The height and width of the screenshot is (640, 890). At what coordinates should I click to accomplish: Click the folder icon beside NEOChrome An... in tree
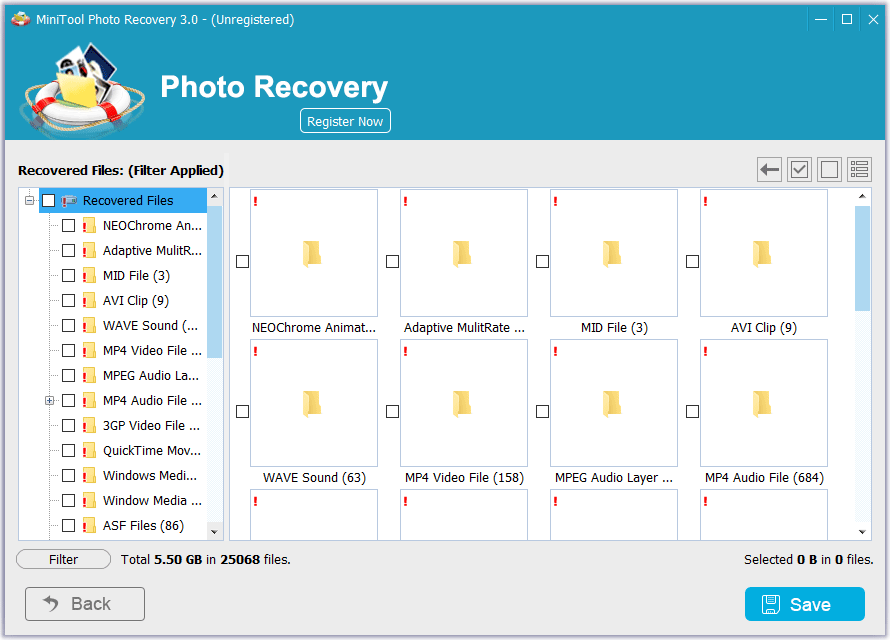click(89, 226)
